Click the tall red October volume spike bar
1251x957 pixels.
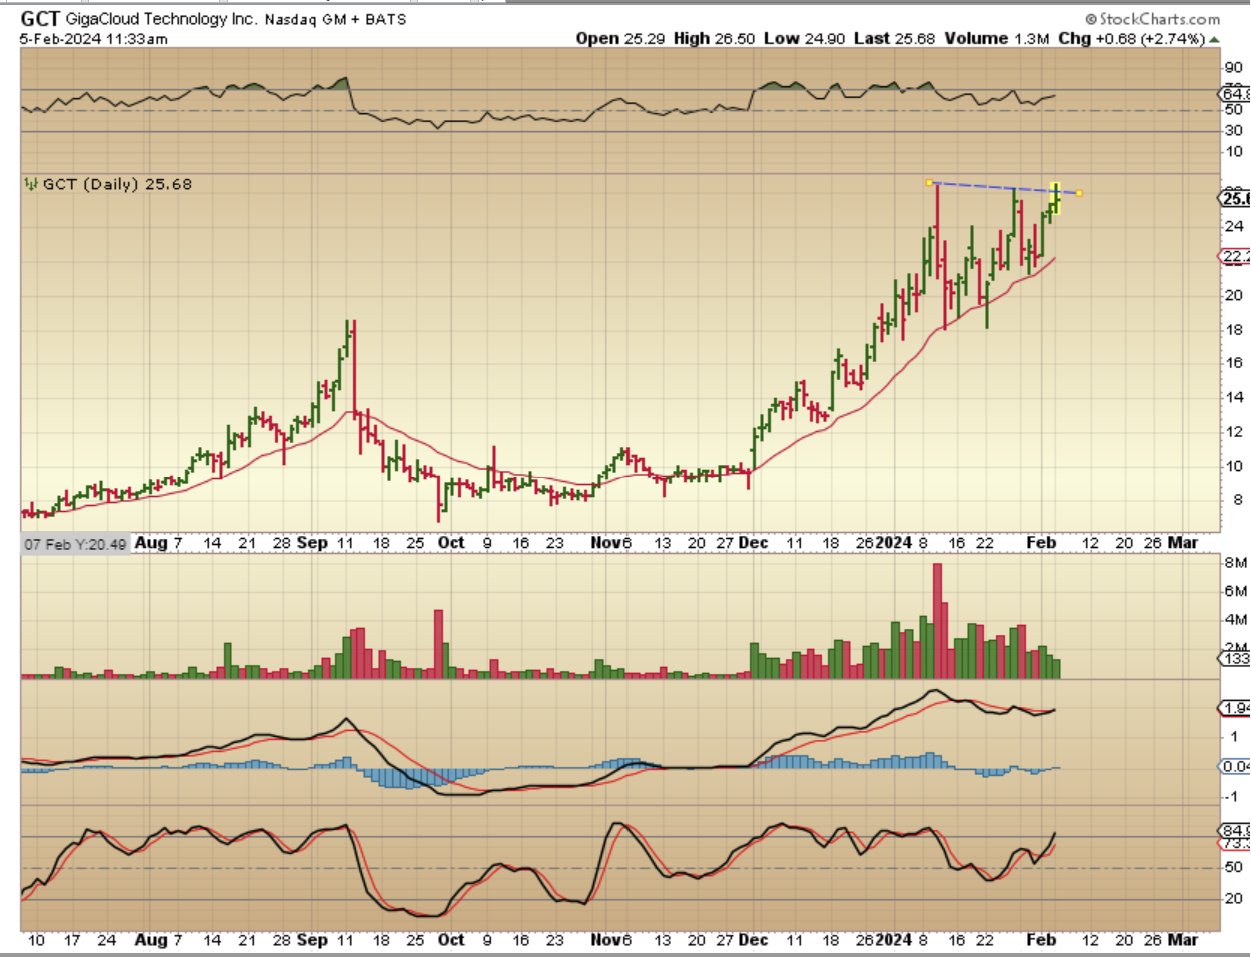(438, 644)
